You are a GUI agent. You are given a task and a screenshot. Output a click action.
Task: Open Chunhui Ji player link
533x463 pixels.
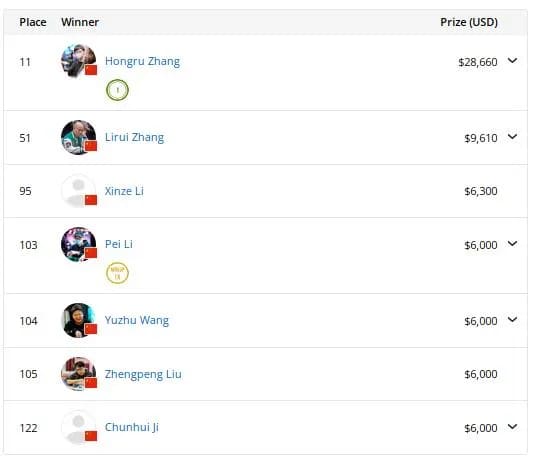pos(132,428)
